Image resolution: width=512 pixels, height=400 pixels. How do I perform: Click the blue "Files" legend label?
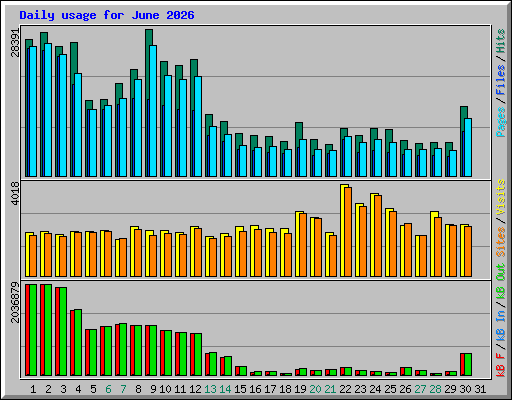[x=501, y=80]
